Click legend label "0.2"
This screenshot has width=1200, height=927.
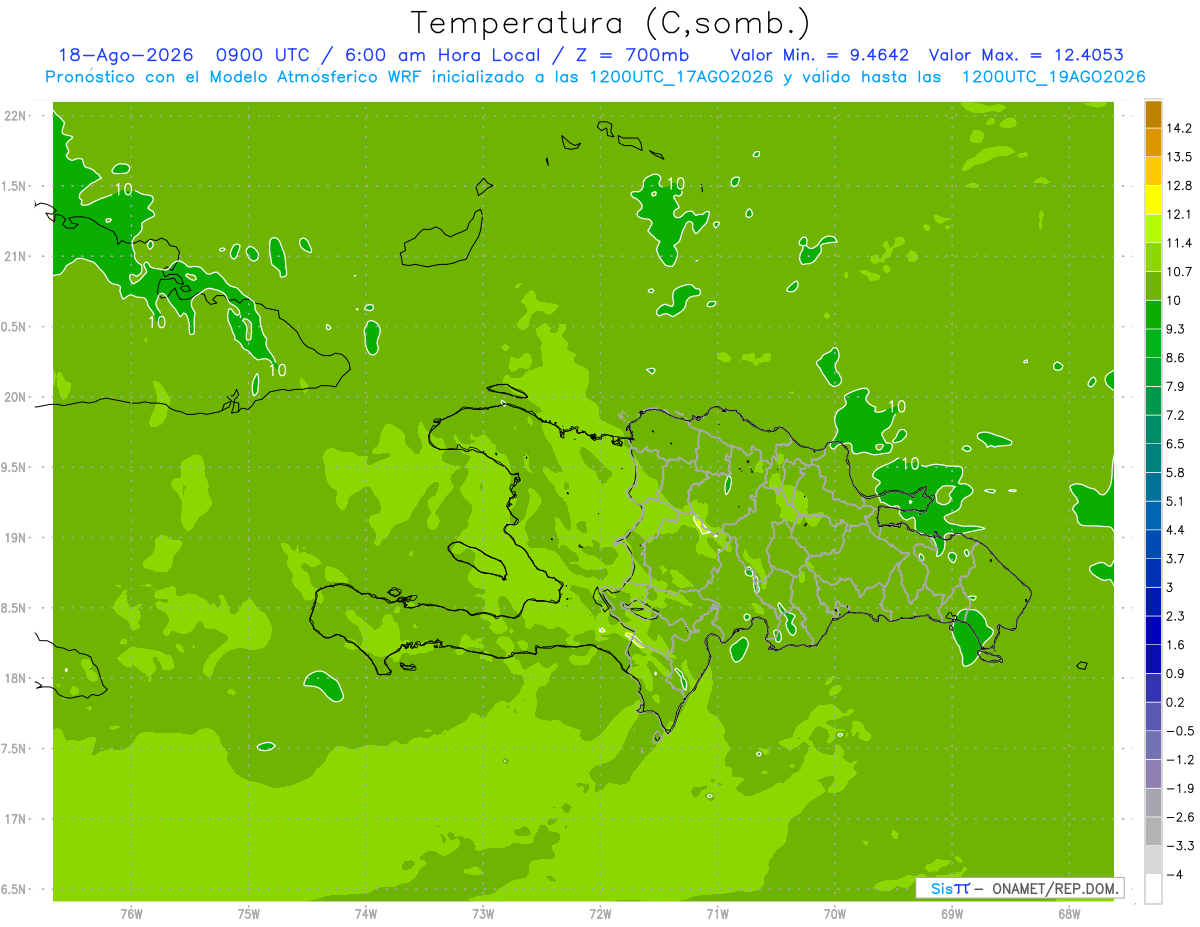click(1176, 702)
